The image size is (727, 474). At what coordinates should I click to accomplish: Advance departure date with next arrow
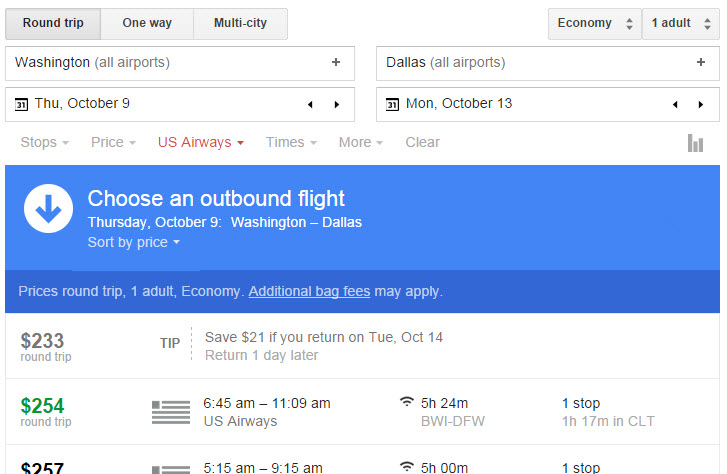[337, 104]
